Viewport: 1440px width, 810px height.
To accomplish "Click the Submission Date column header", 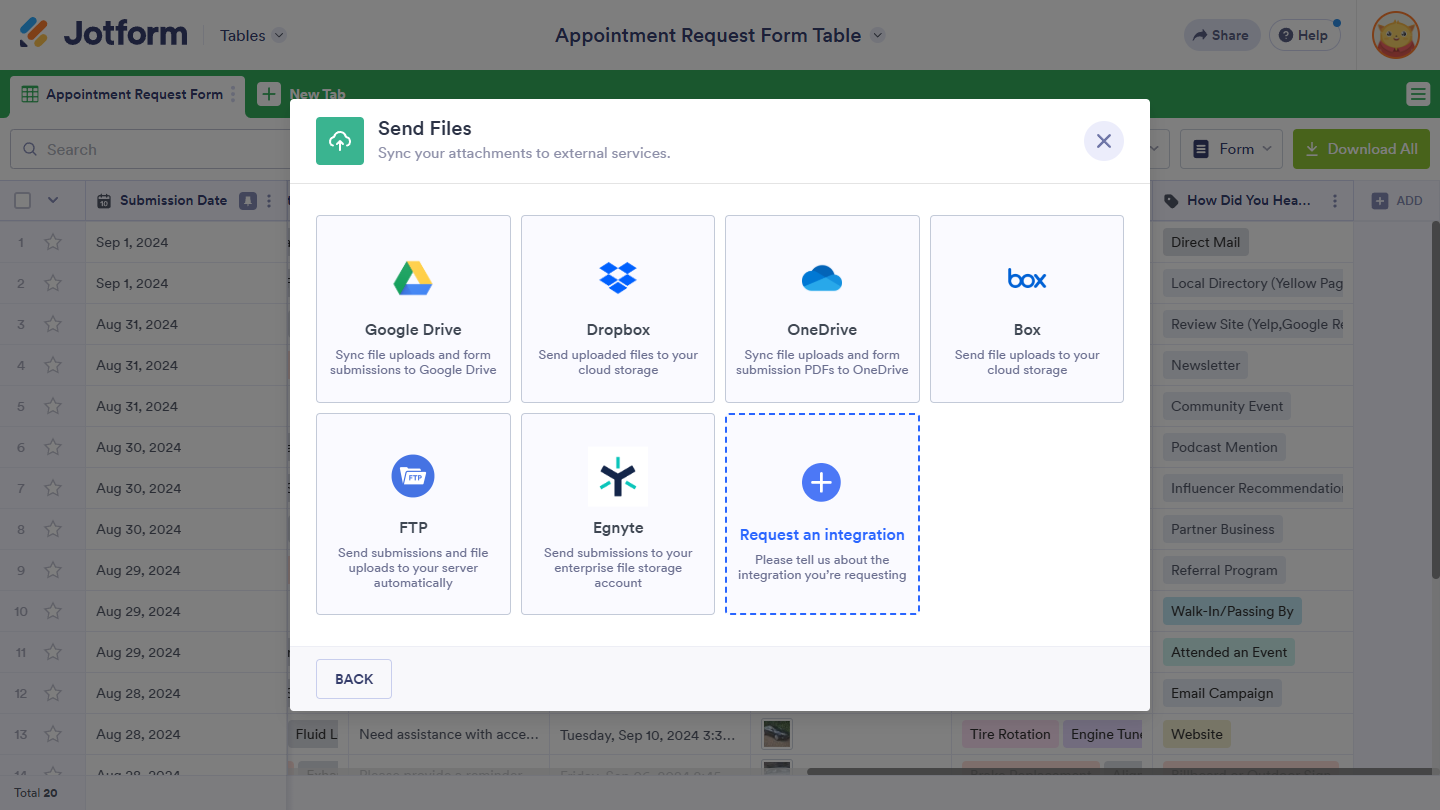I will tap(185, 201).
